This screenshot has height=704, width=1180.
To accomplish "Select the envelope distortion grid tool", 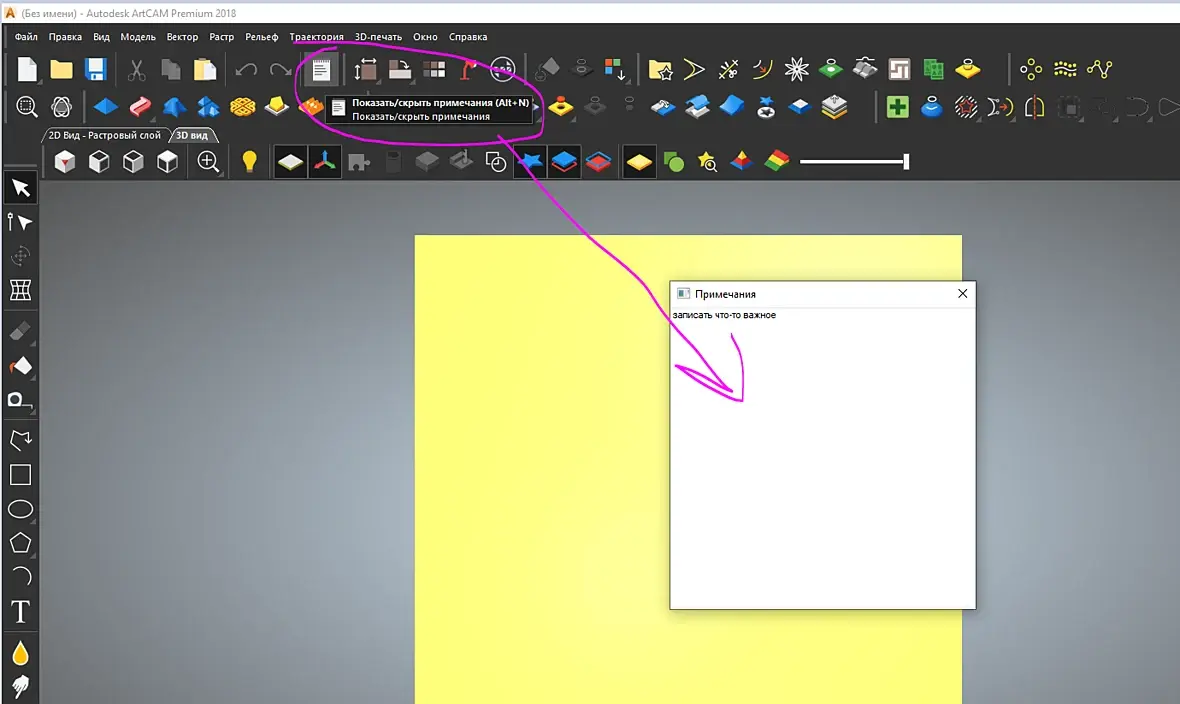I will [20, 290].
